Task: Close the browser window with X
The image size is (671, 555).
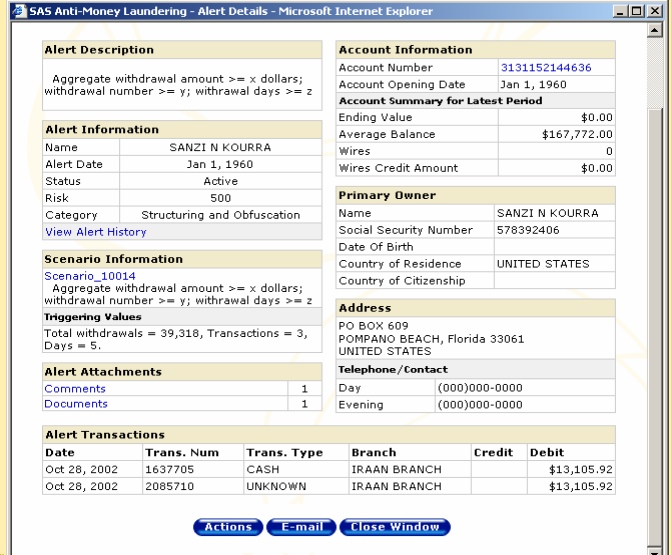Action: click(x=656, y=11)
